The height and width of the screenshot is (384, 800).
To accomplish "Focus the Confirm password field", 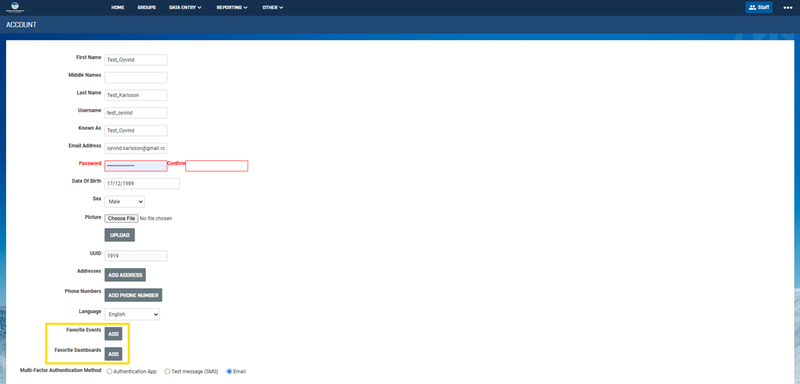I will coord(217,166).
